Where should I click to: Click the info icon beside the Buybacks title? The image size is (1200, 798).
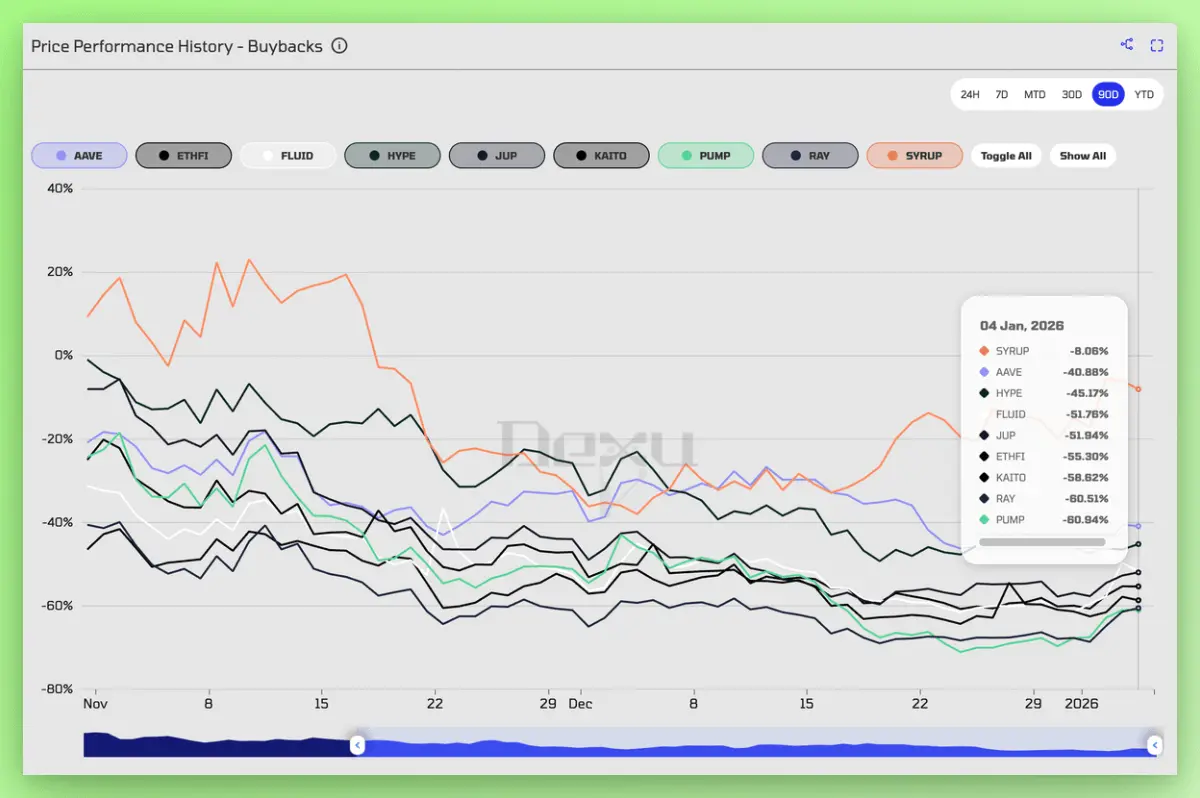coord(339,45)
